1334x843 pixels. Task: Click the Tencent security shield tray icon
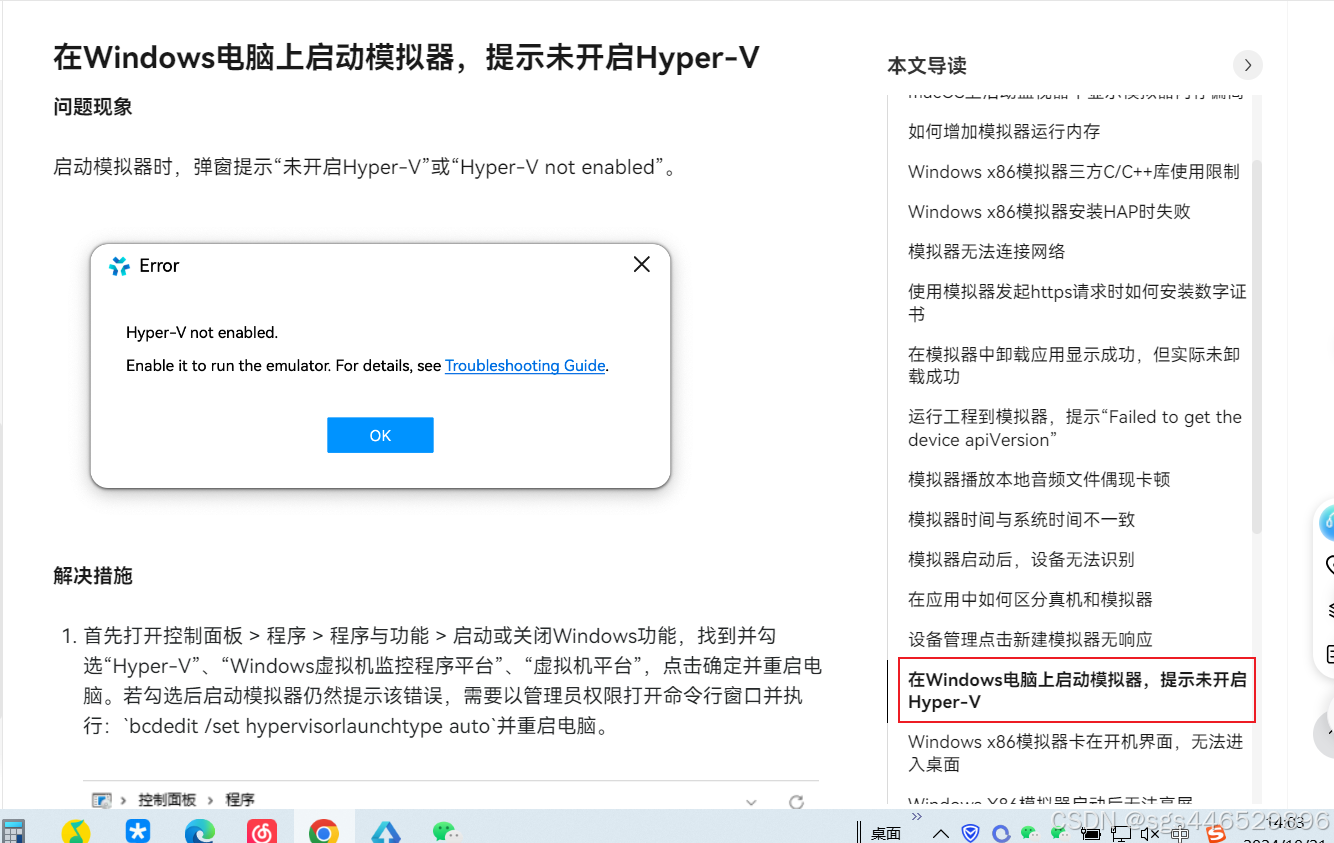[x=970, y=834]
